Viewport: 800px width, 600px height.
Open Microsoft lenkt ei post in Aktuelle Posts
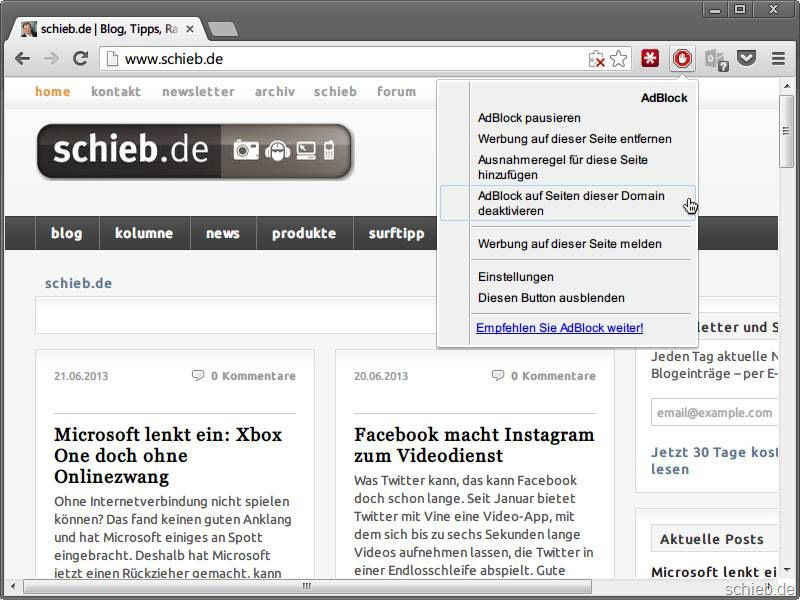point(714,572)
